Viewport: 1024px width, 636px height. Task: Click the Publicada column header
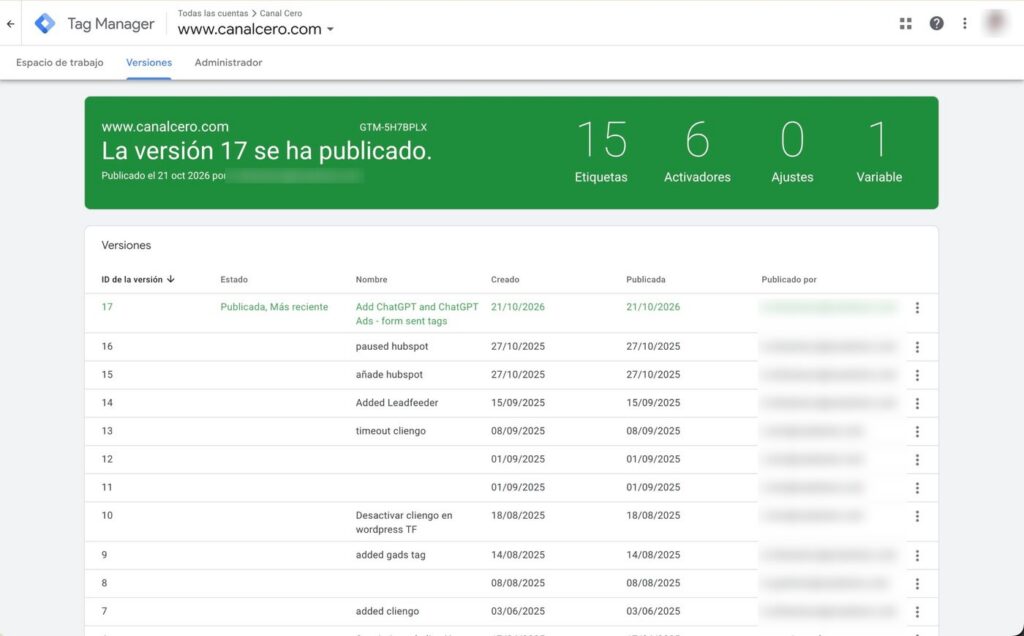pos(646,279)
